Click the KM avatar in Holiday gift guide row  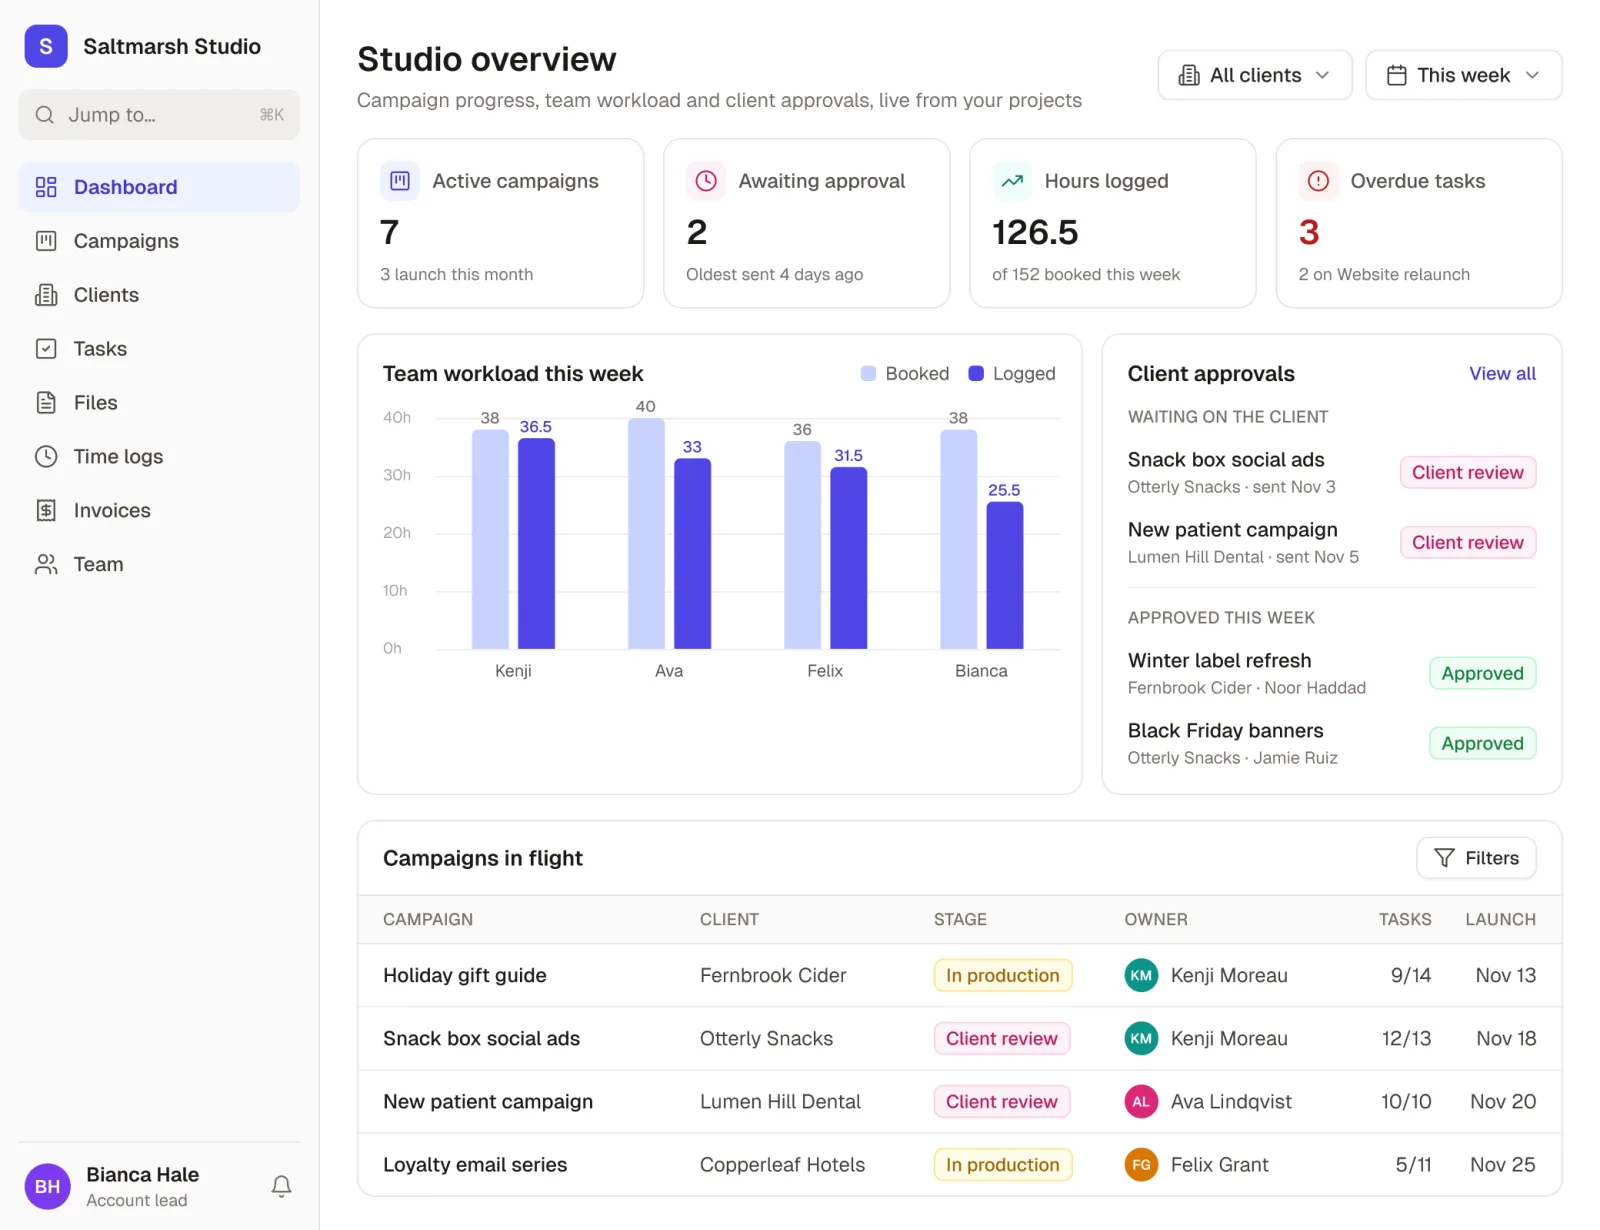point(1141,975)
